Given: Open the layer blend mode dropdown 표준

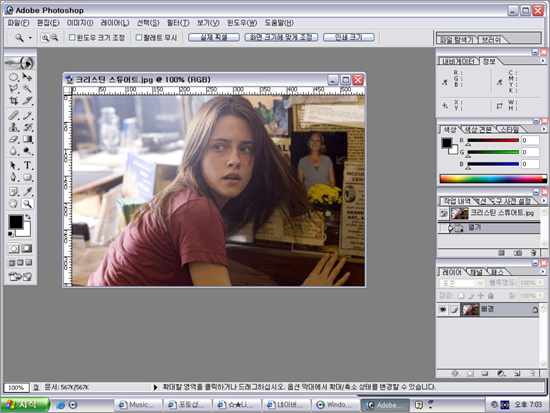Looking at the screenshot, I should pos(462,283).
